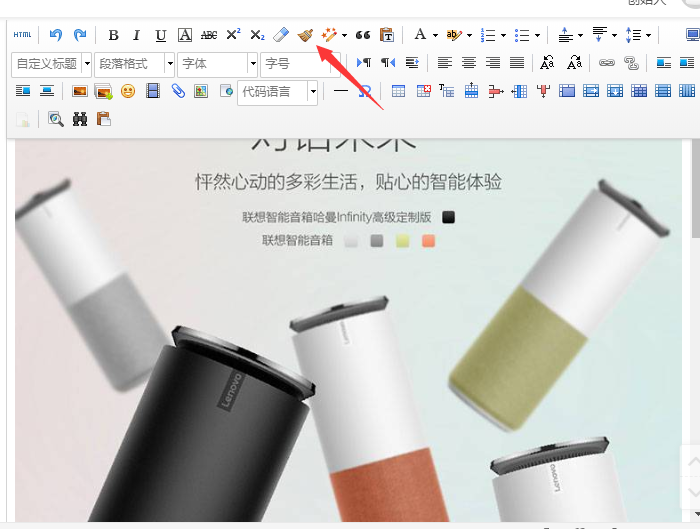Open the 自定义标题 dropdown
This screenshot has height=529, width=700.
[51, 64]
